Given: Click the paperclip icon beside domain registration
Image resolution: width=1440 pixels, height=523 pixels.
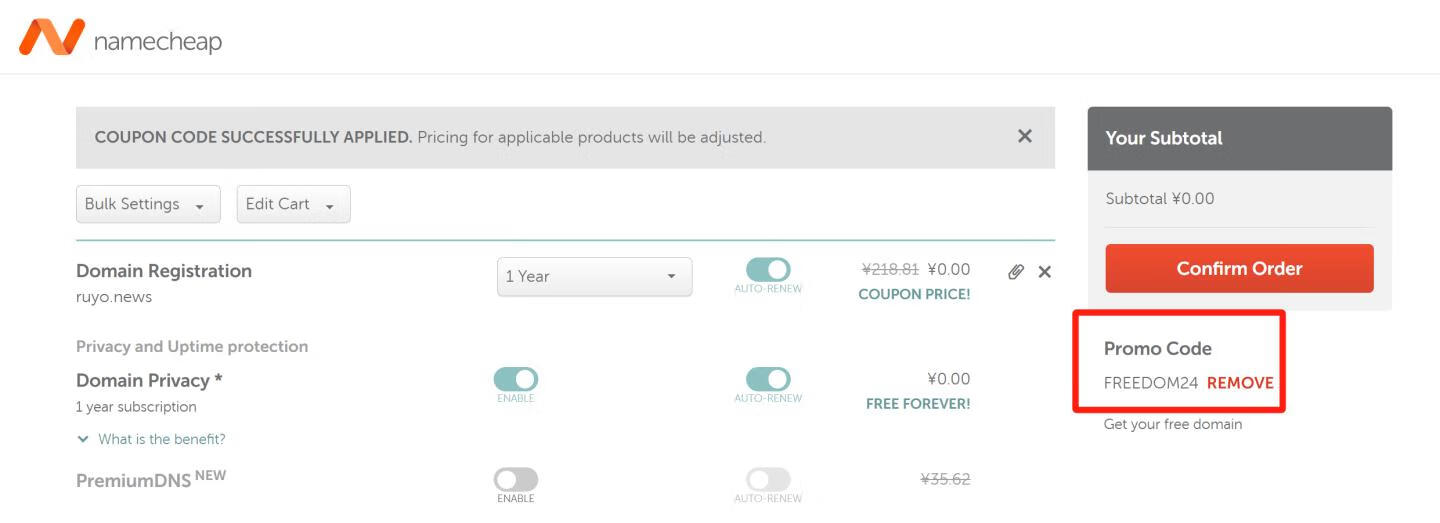Looking at the screenshot, I should pyautogui.click(x=1016, y=272).
